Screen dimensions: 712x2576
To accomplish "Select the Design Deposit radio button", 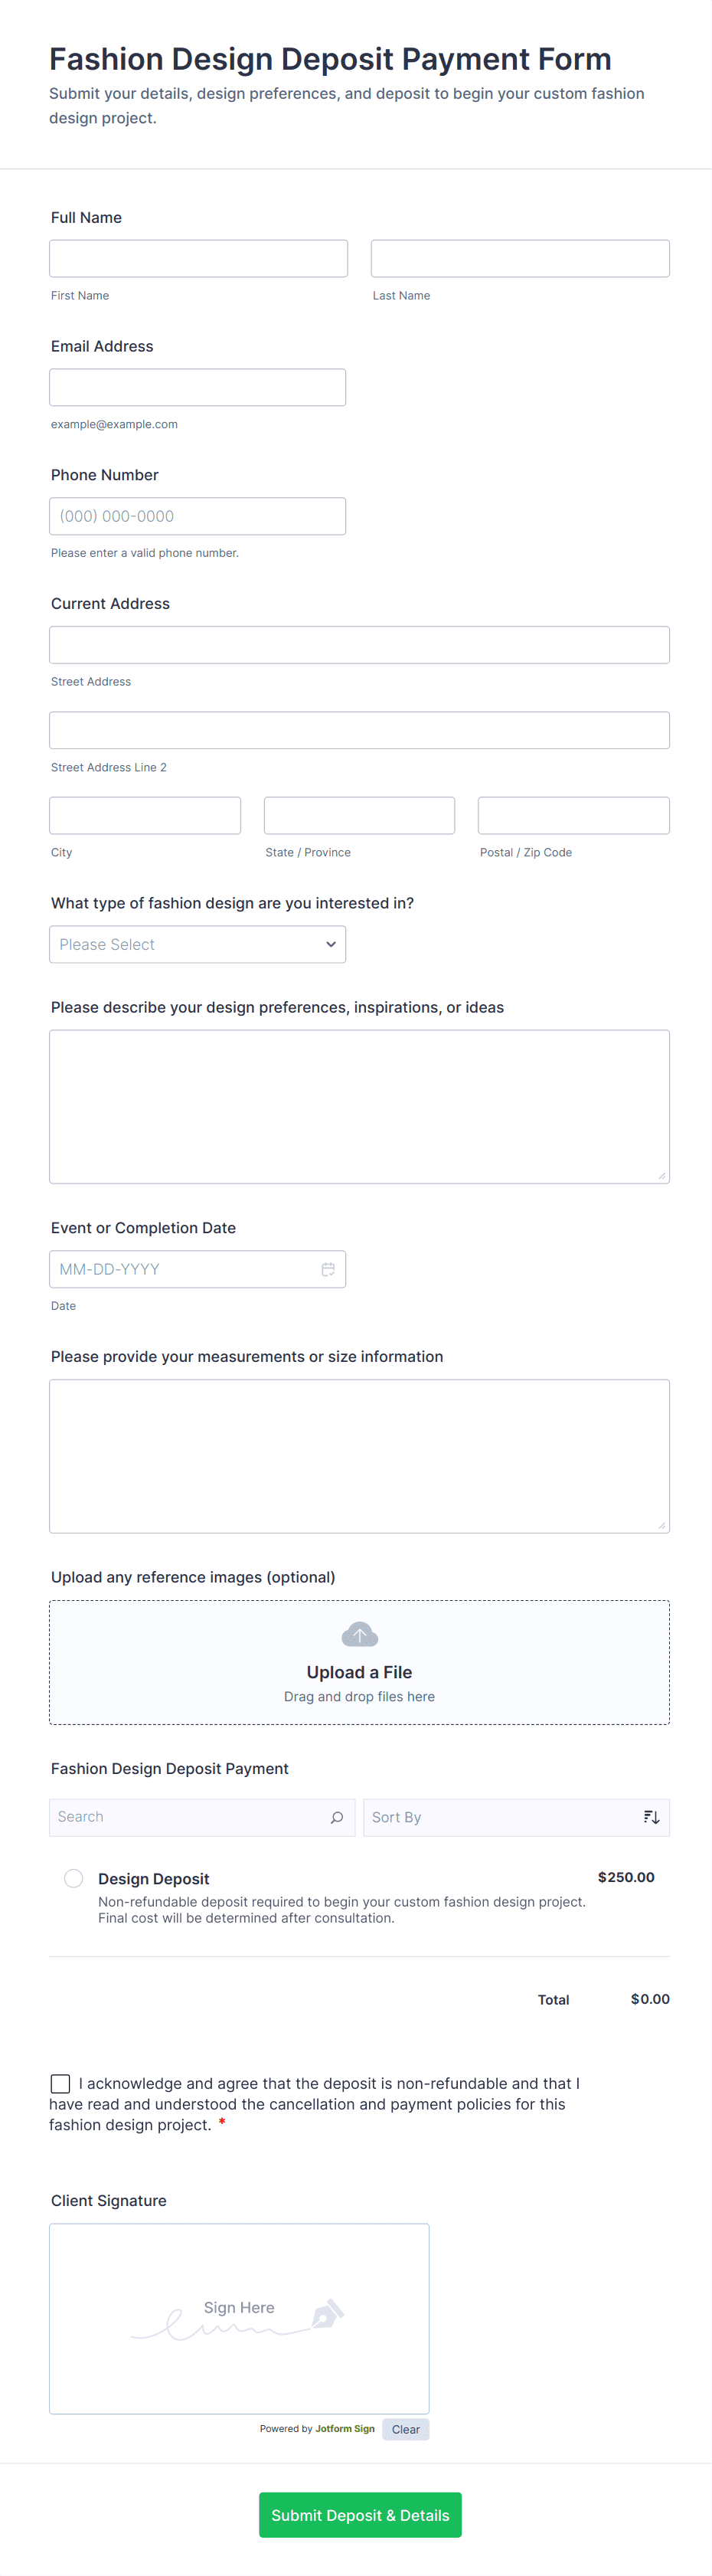I will (74, 1878).
